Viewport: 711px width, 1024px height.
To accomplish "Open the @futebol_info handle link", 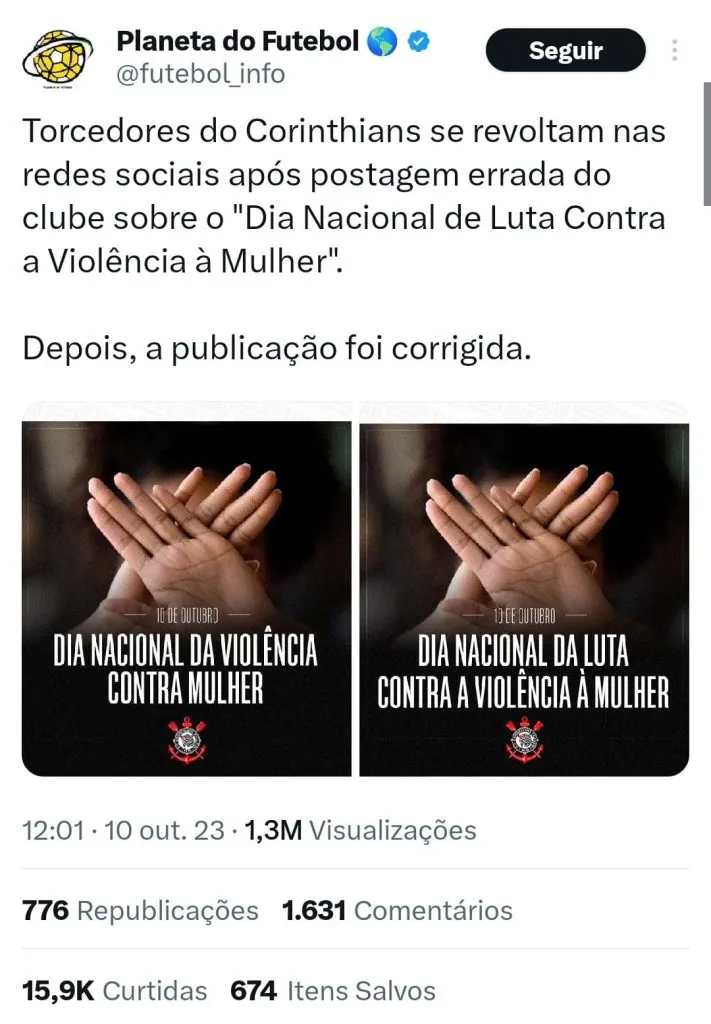I will [200, 74].
